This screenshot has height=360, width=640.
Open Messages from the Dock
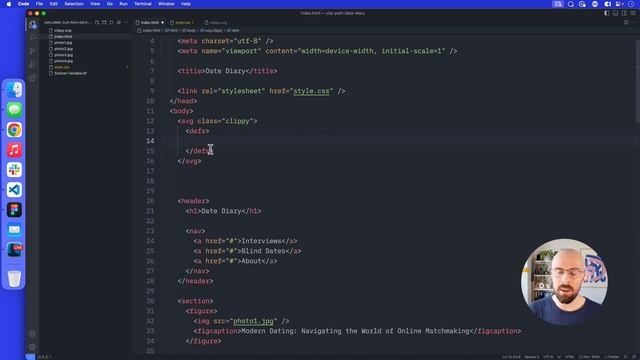coord(14,109)
